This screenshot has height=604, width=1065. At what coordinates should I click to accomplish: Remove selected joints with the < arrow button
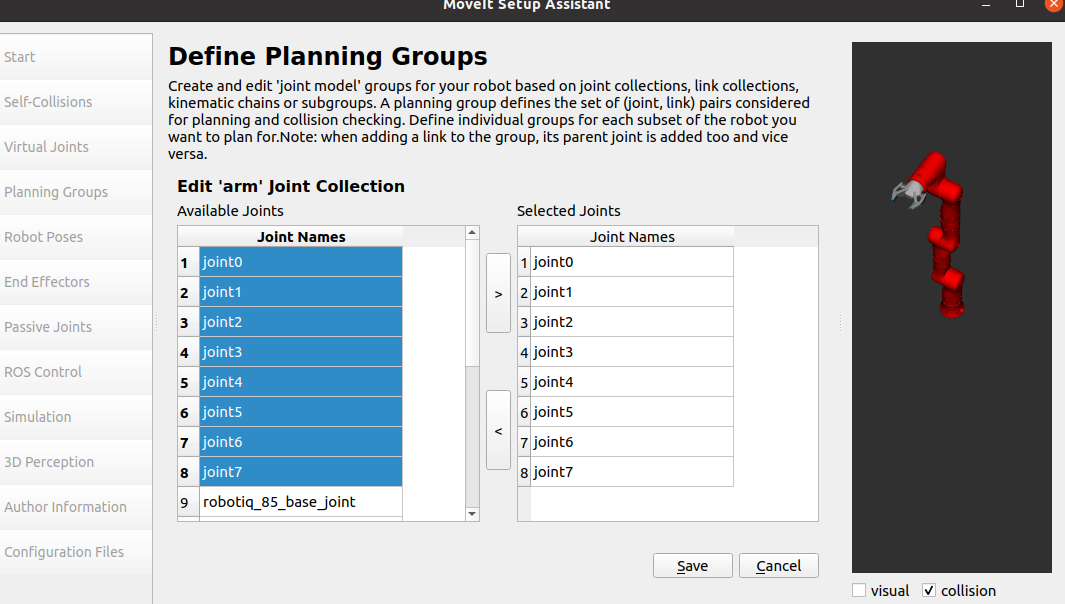(x=498, y=430)
